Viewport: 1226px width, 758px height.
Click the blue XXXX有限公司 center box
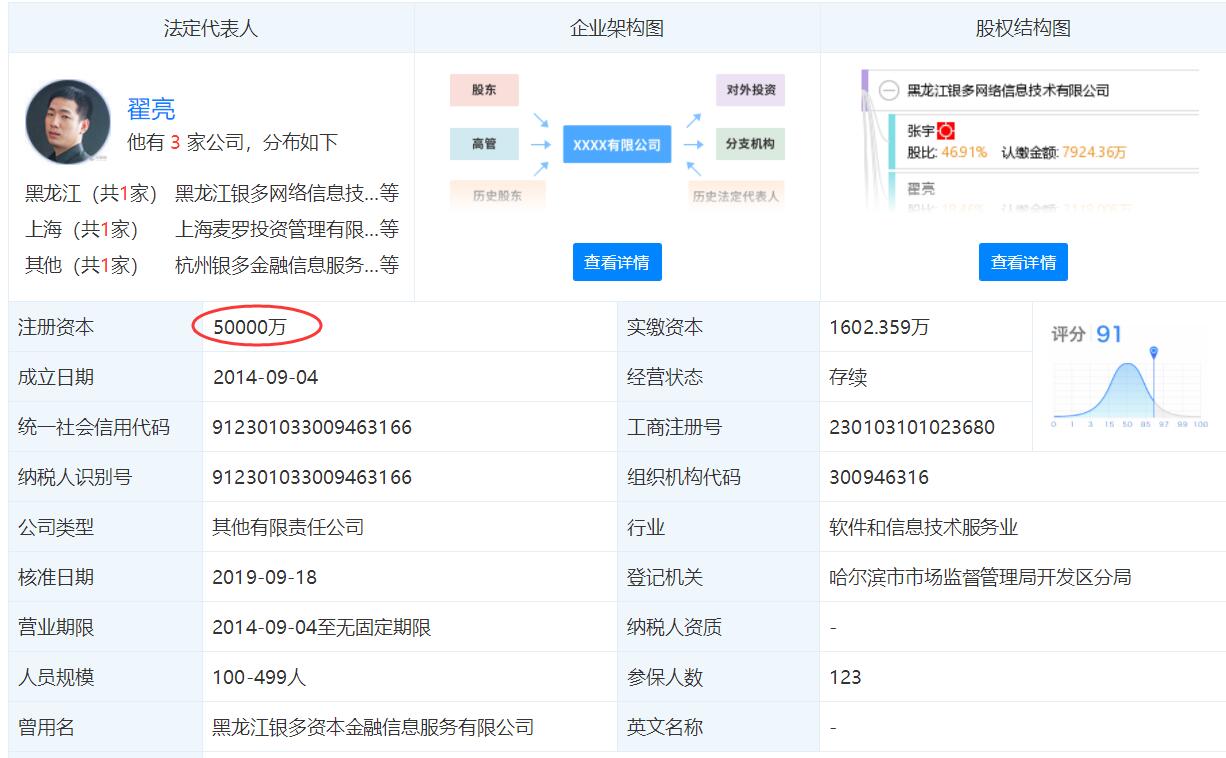[x=616, y=145]
